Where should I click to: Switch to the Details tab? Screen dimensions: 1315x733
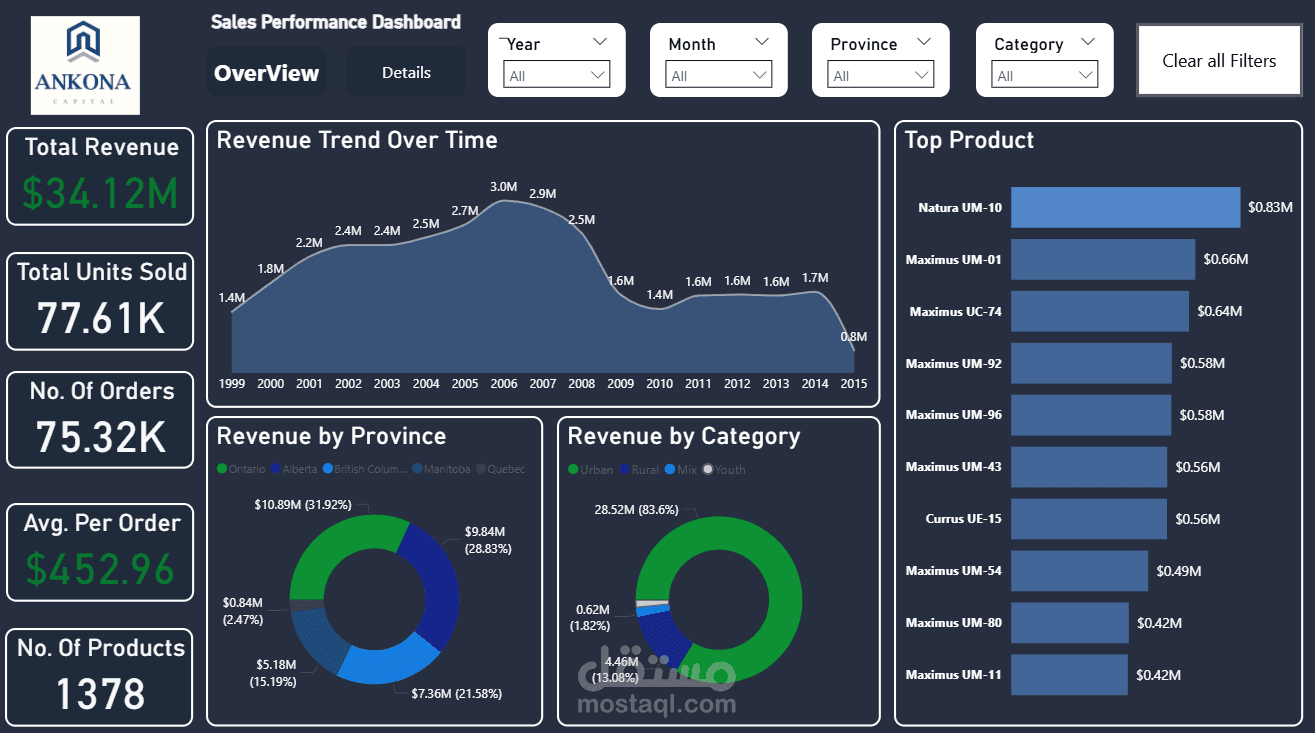pos(405,71)
